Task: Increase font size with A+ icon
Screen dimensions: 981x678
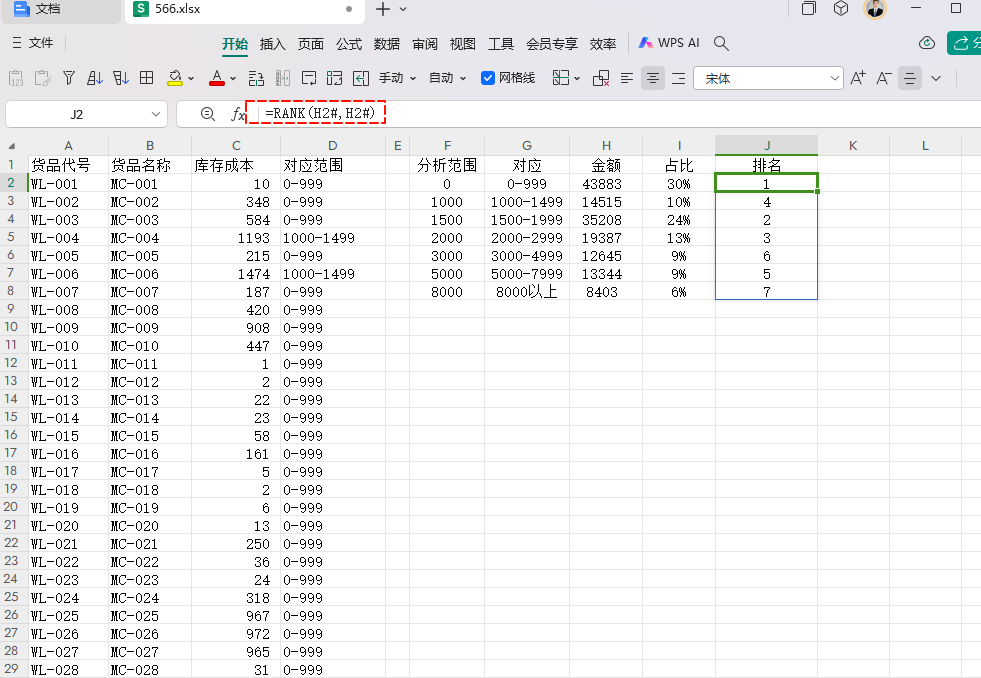Action: 858,78
